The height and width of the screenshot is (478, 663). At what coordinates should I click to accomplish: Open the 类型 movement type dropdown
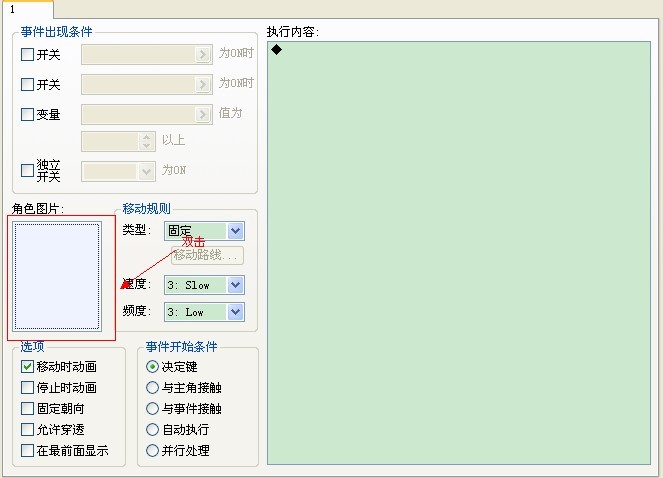tap(236, 231)
